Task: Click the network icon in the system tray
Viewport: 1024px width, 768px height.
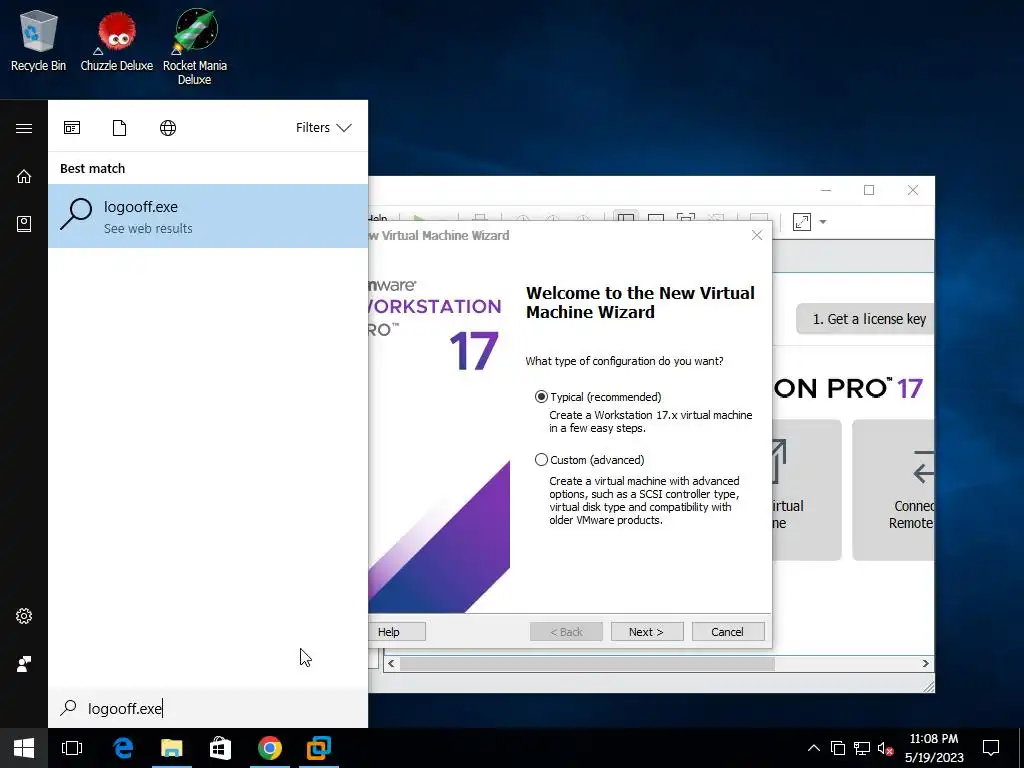Action: coord(861,748)
